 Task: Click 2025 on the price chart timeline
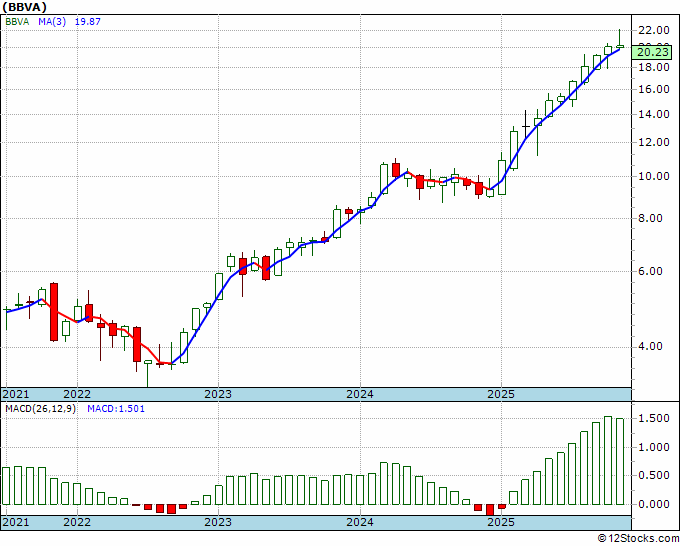501,394
